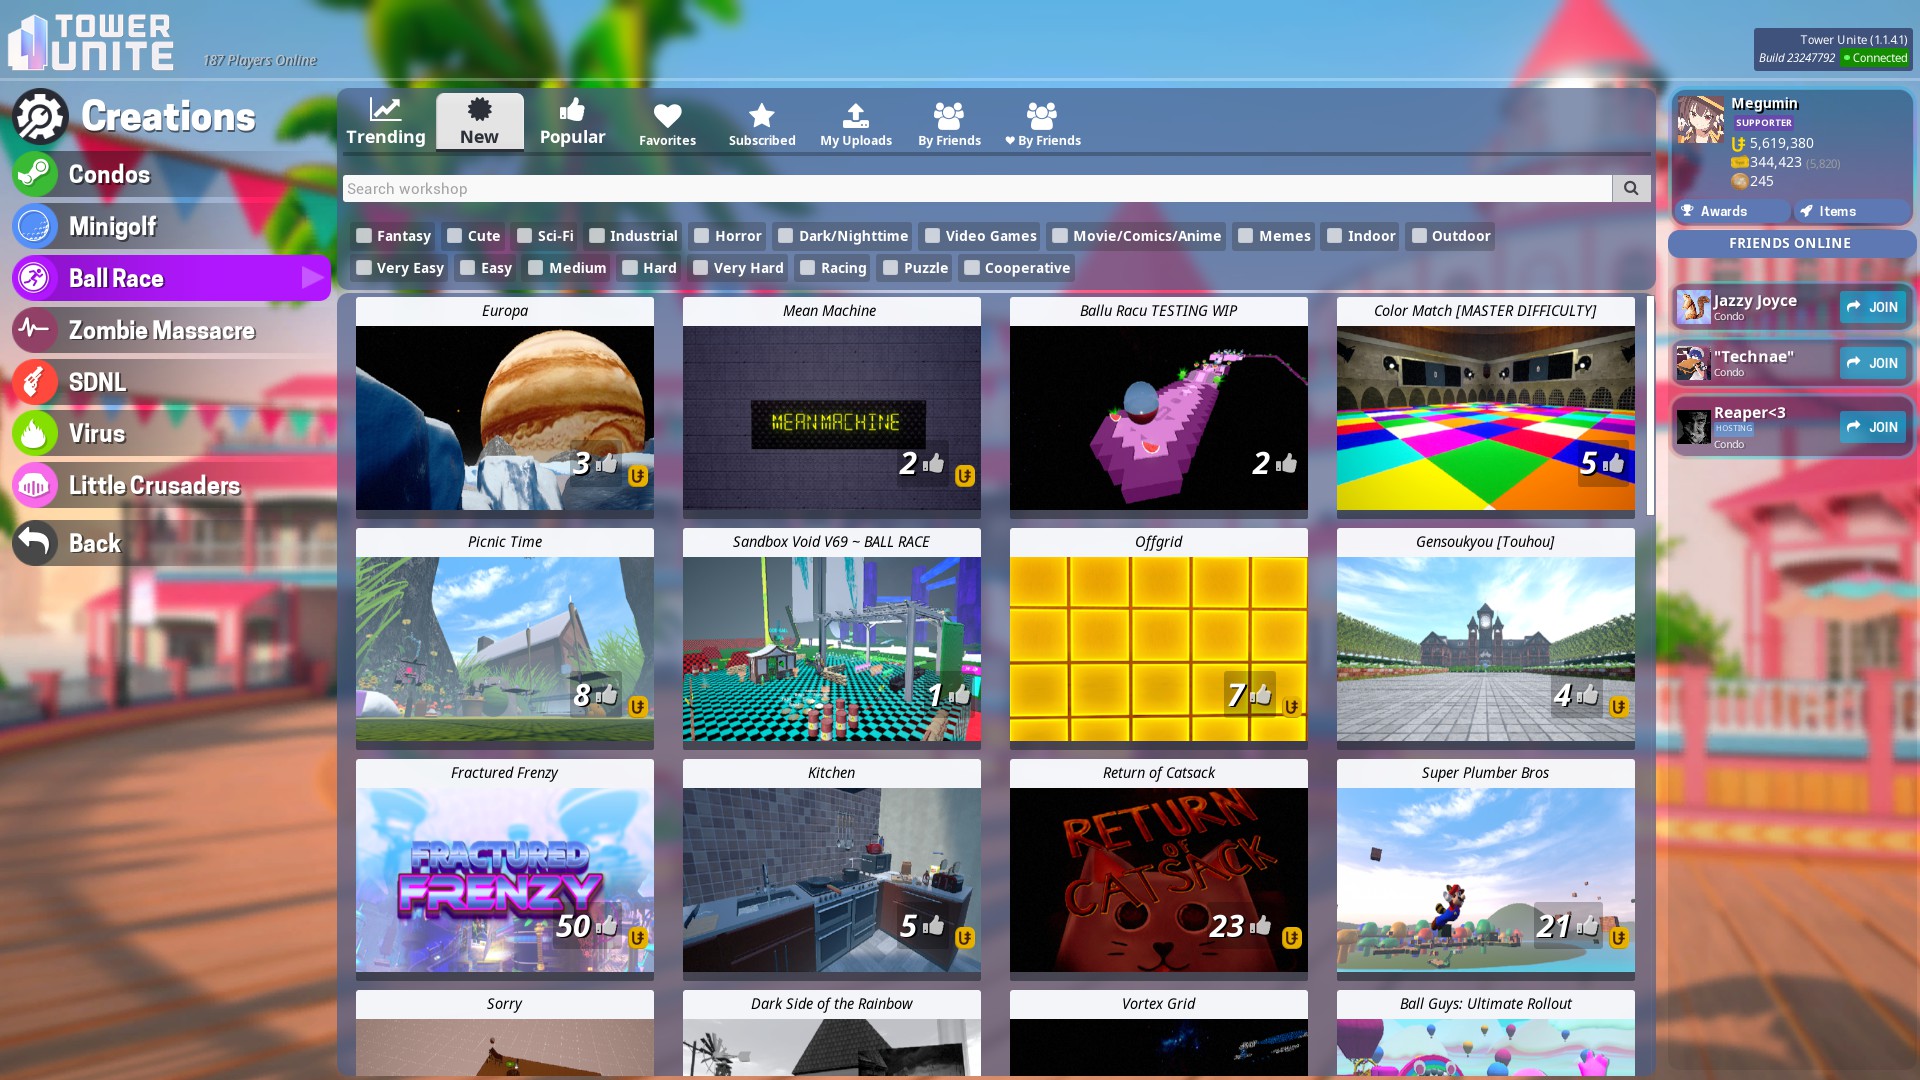Viewport: 1920px width, 1080px height.
Task: Click coin icon on Super Plumber Bros
Action: point(1619,938)
